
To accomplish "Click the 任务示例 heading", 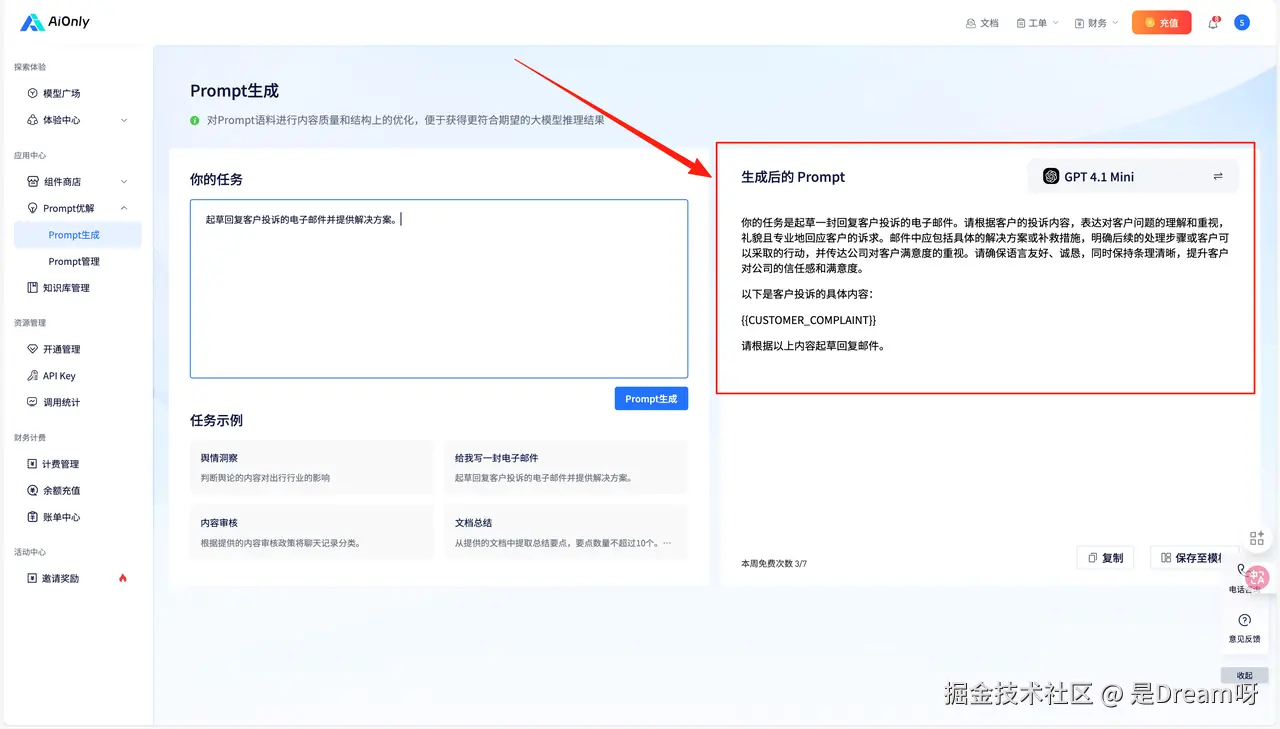I will (216, 421).
